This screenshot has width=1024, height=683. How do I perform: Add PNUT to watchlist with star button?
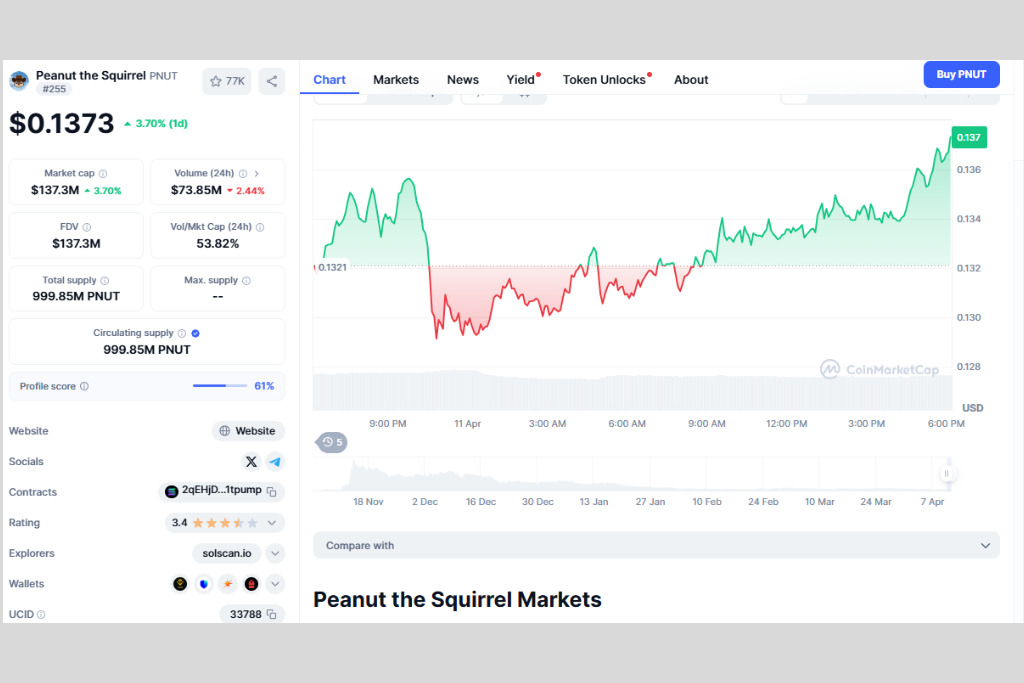point(227,82)
